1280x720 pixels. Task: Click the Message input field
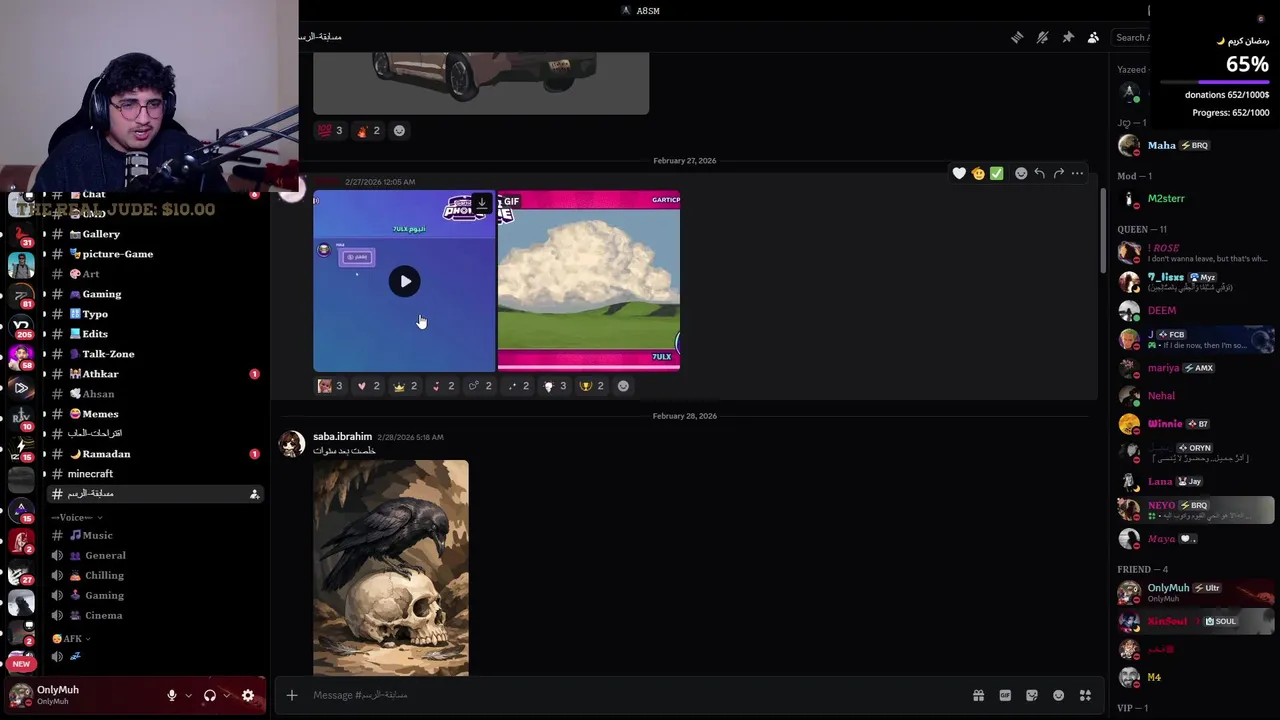pyautogui.click(x=635, y=695)
